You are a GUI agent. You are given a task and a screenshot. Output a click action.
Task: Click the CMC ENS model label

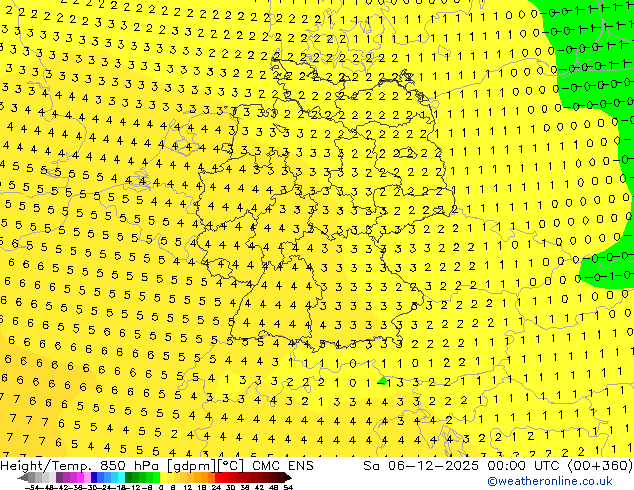[x=283, y=466]
